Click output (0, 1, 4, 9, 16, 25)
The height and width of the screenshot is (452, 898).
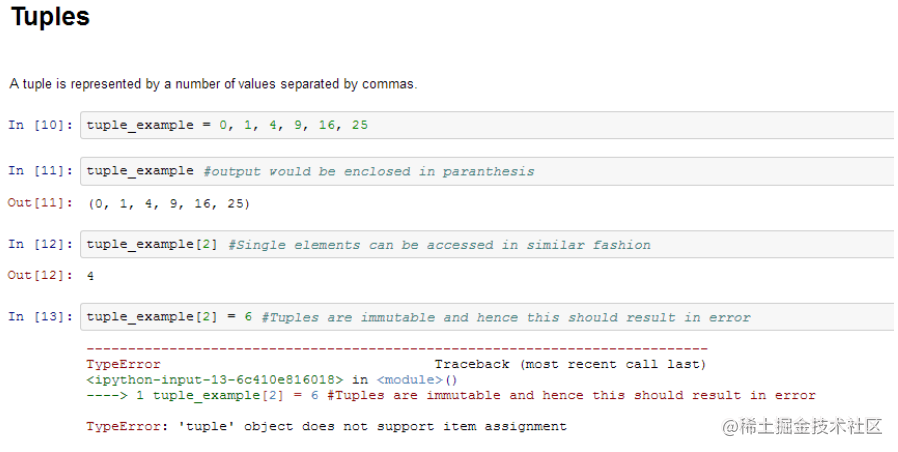click(169, 203)
